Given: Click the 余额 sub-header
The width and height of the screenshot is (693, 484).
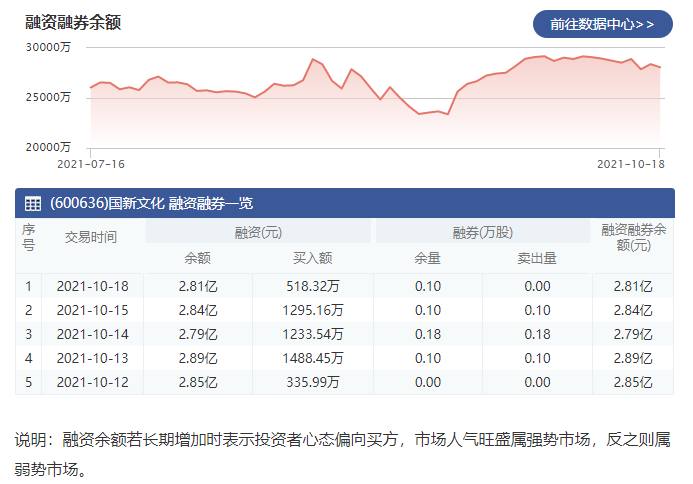Looking at the screenshot, I should [198, 258].
